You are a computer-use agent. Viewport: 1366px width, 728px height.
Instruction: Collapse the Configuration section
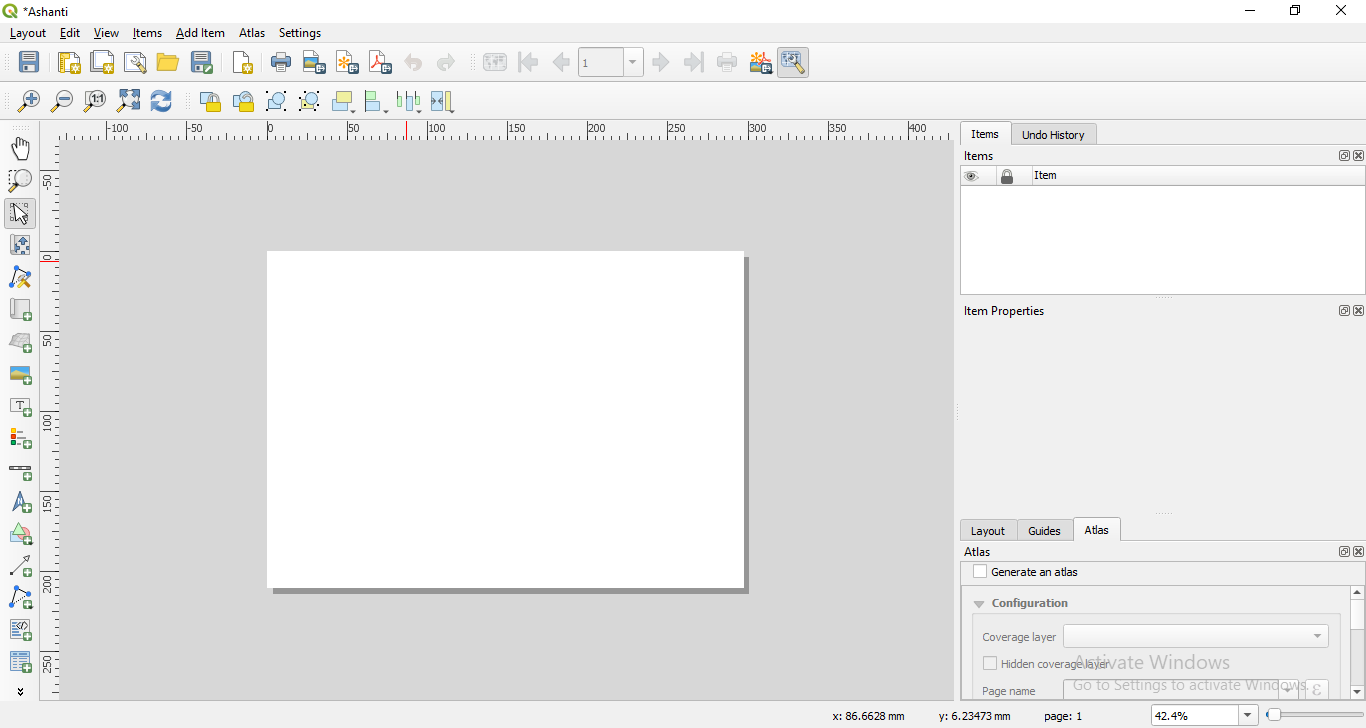pyautogui.click(x=979, y=604)
